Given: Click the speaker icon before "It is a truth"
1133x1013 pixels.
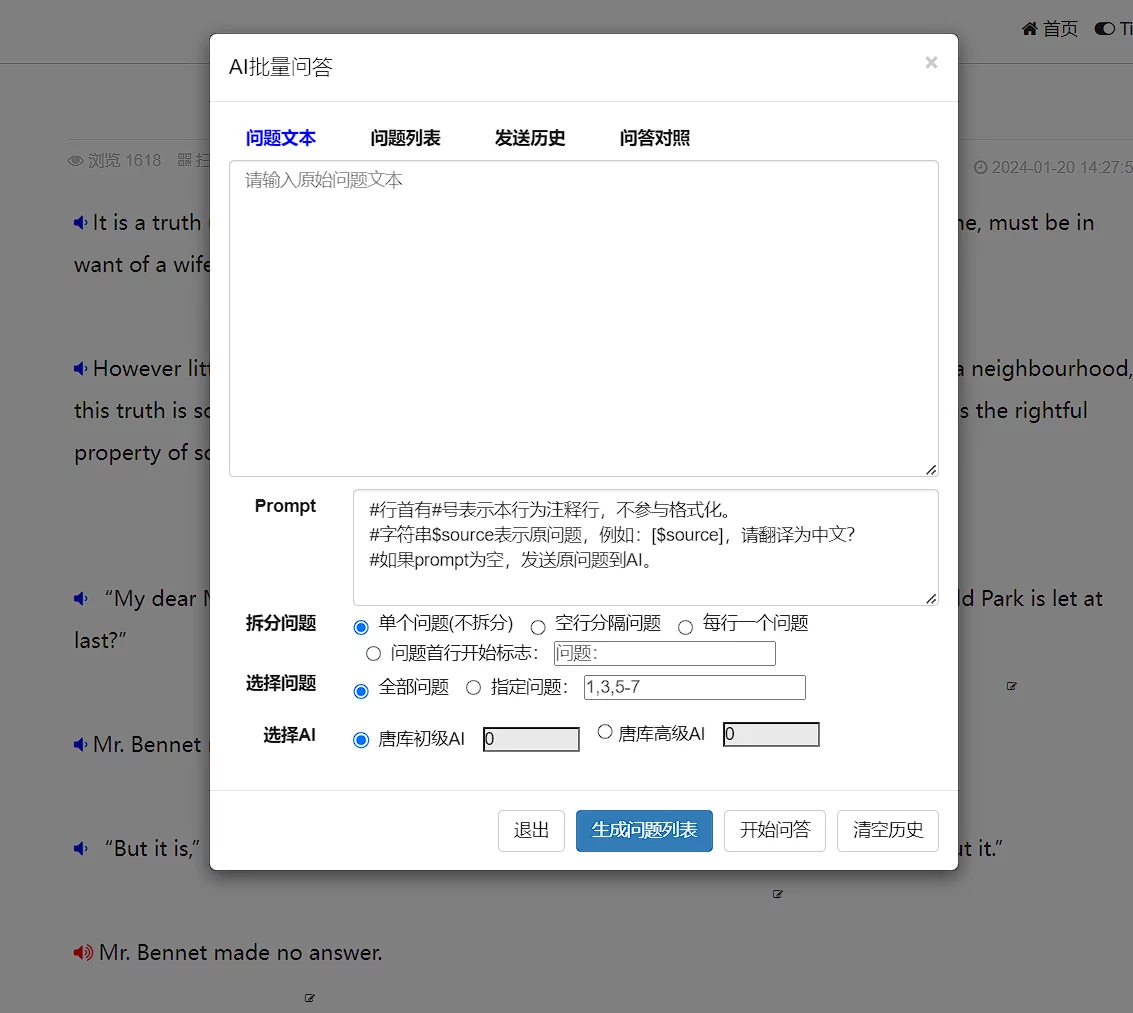Looking at the screenshot, I should (81, 223).
